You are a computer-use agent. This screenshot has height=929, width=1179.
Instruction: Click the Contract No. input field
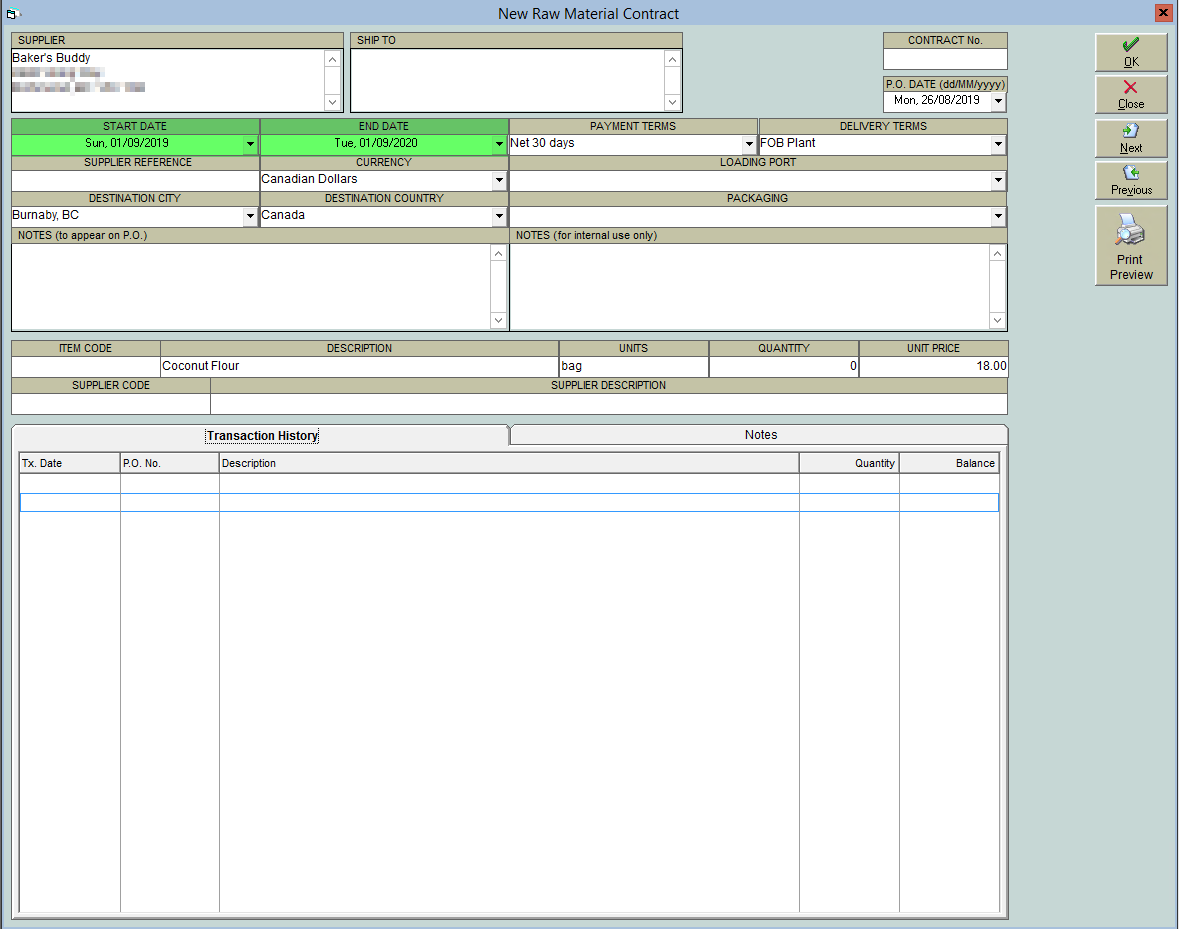point(945,59)
